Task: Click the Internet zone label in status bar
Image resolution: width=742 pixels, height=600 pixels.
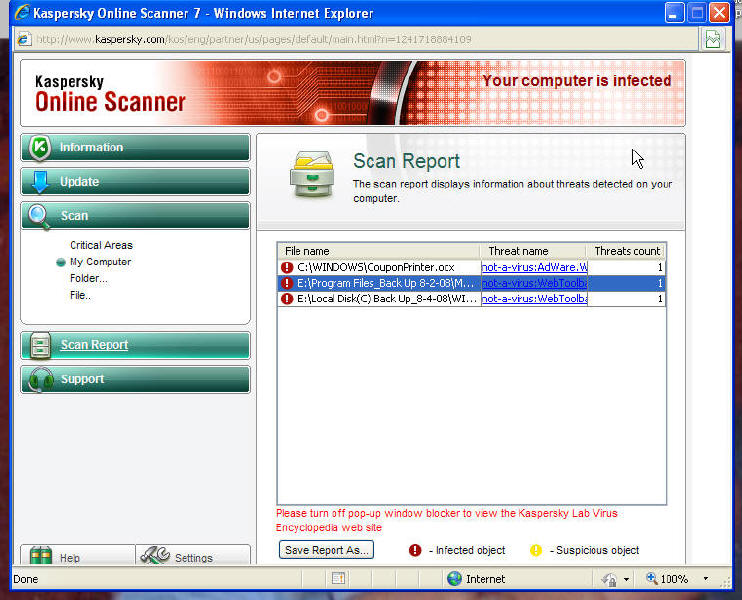Action: click(x=486, y=579)
